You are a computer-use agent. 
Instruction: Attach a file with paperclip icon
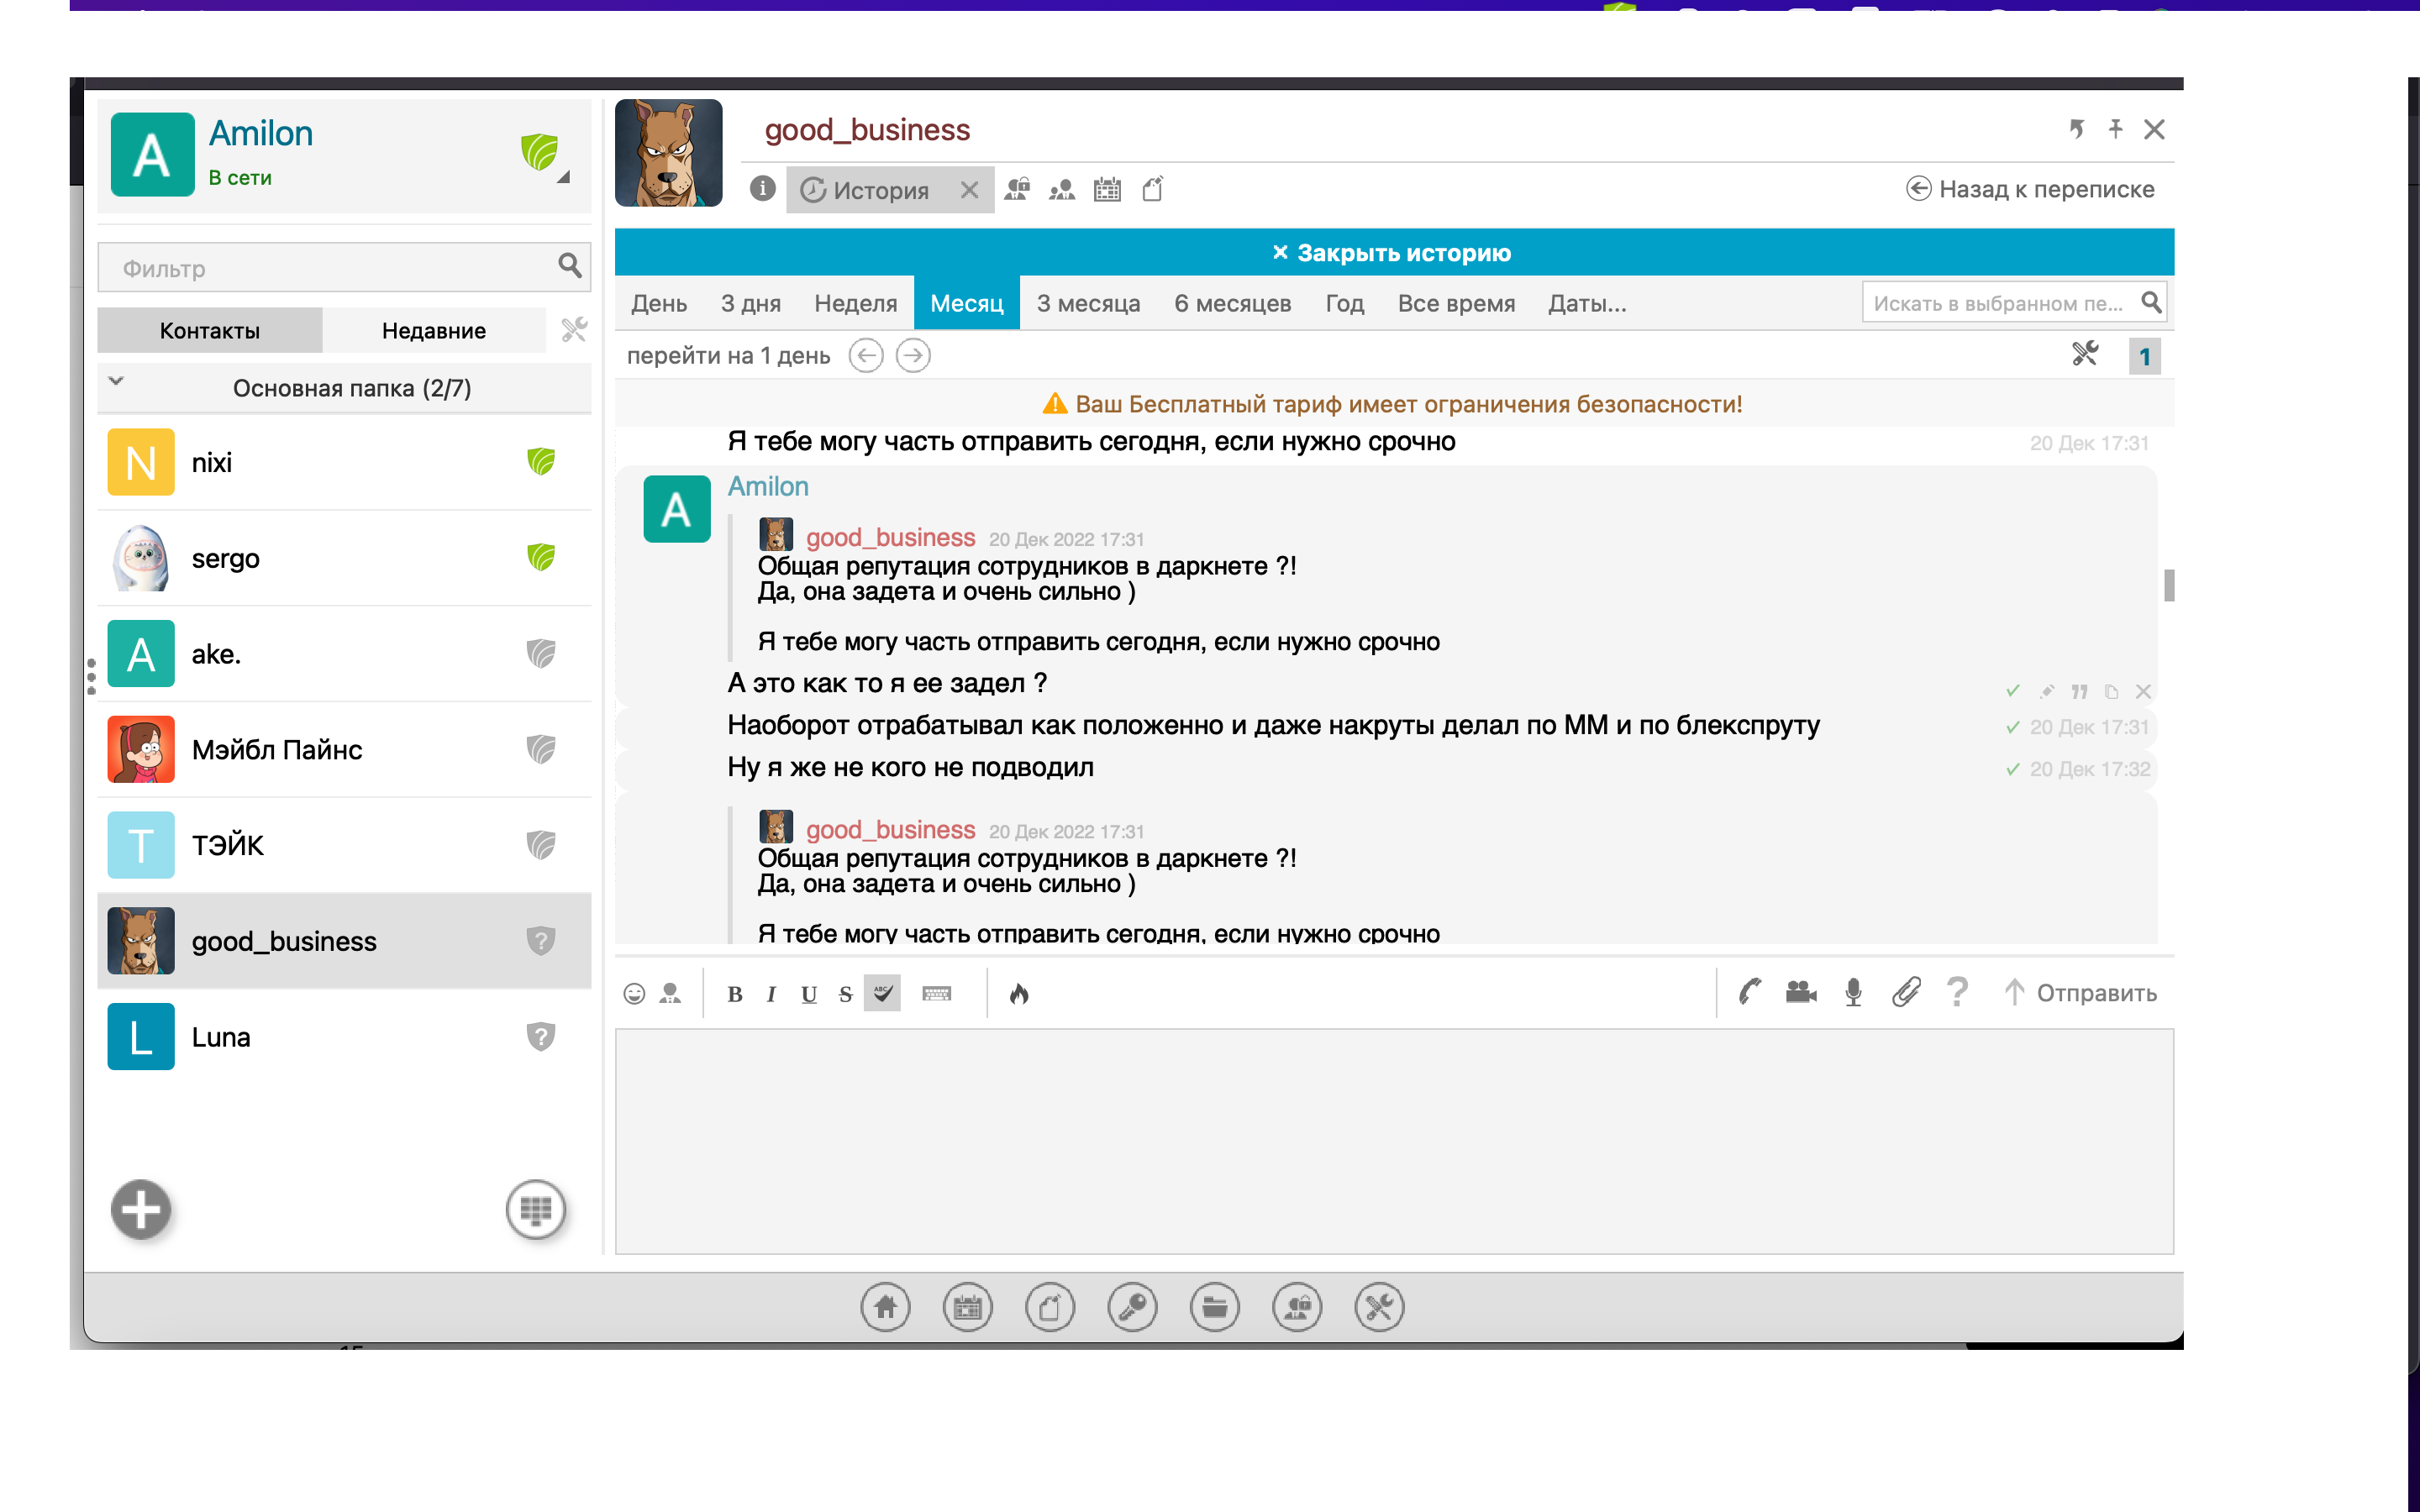[1906, 992]
